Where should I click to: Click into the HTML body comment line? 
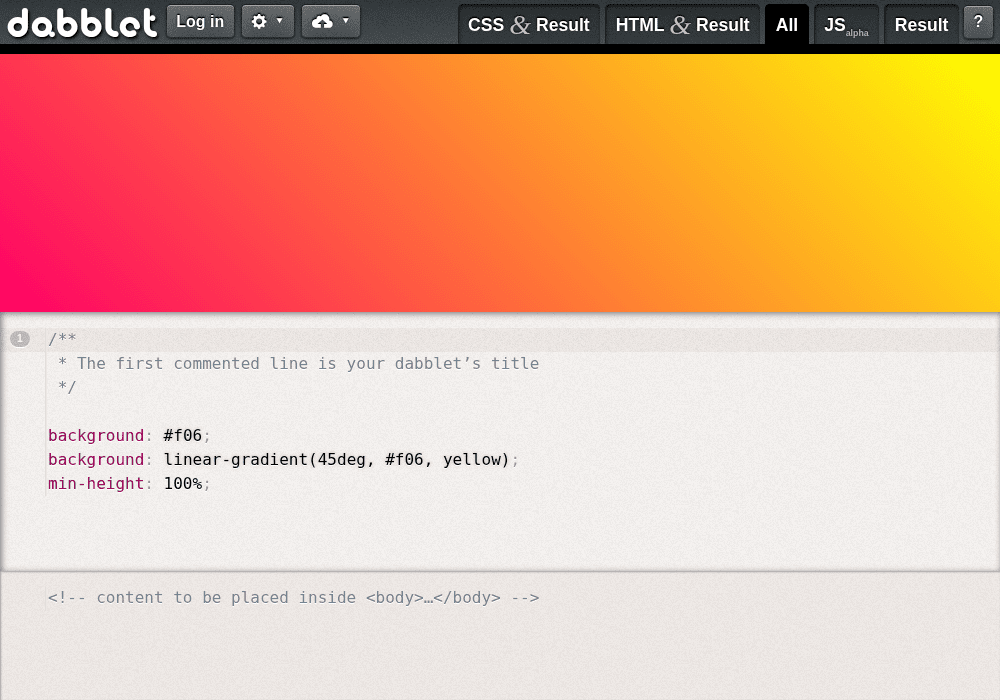click(293, 598)
